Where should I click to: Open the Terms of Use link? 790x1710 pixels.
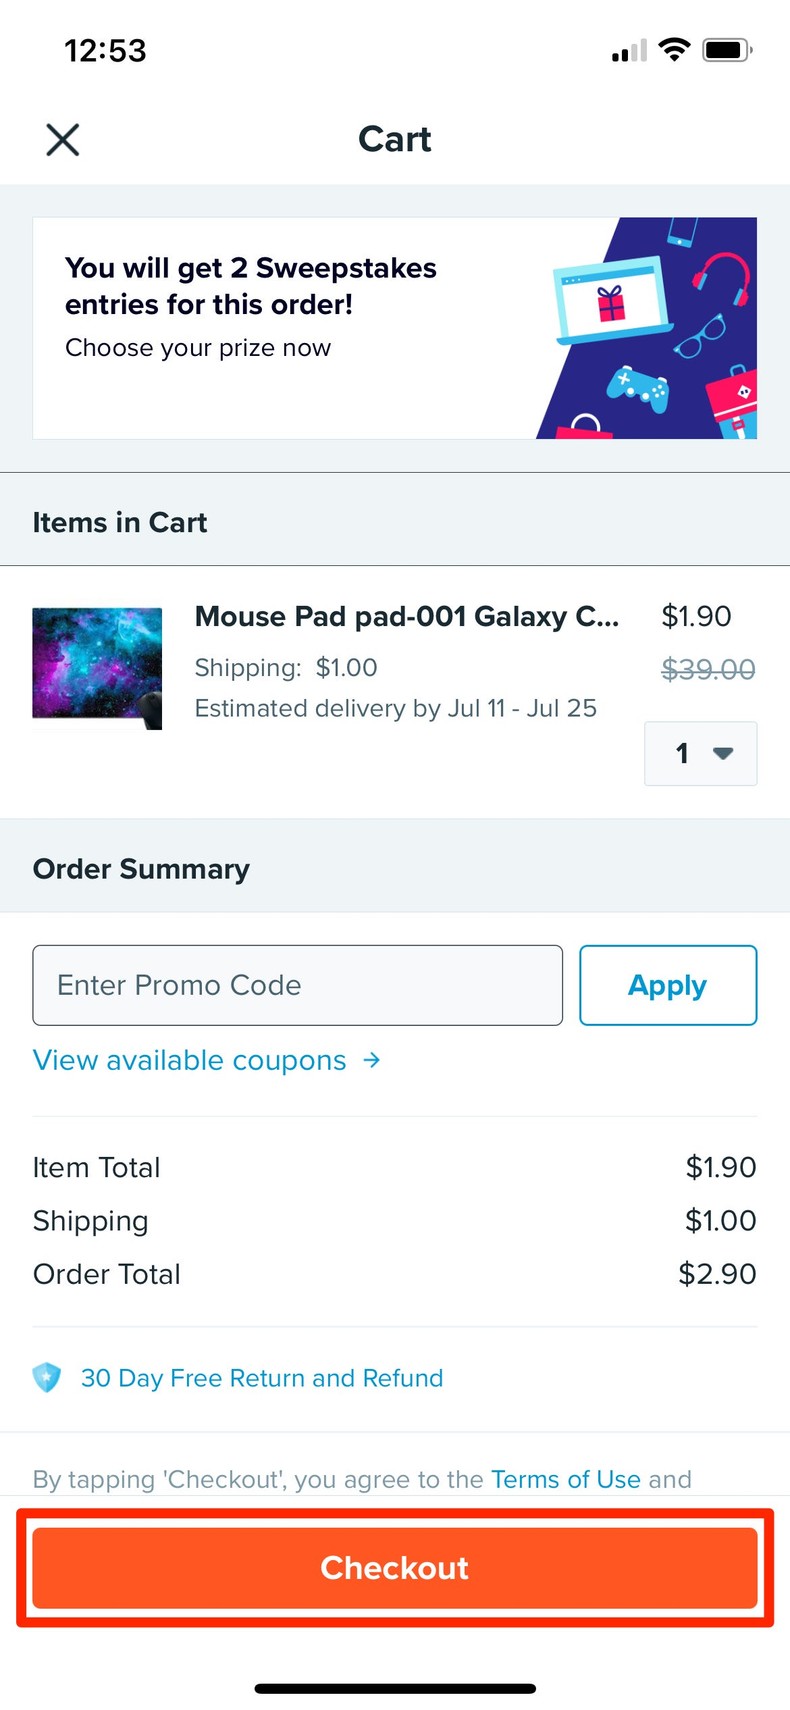(x=565, y=1479)
